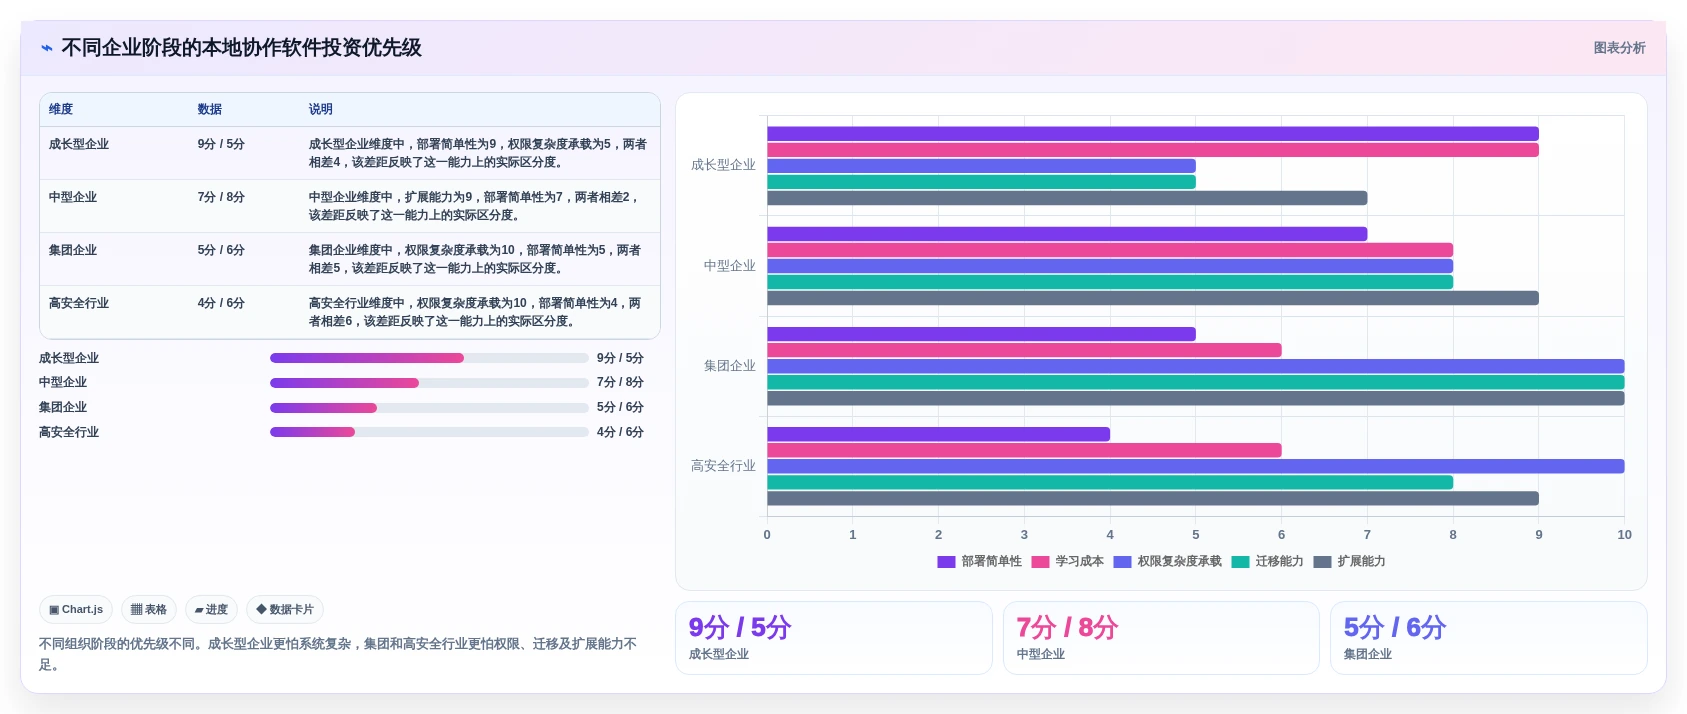Toggle the 部署简单性 legend text
Viewport: 1687px width, 714px height.
991,562
